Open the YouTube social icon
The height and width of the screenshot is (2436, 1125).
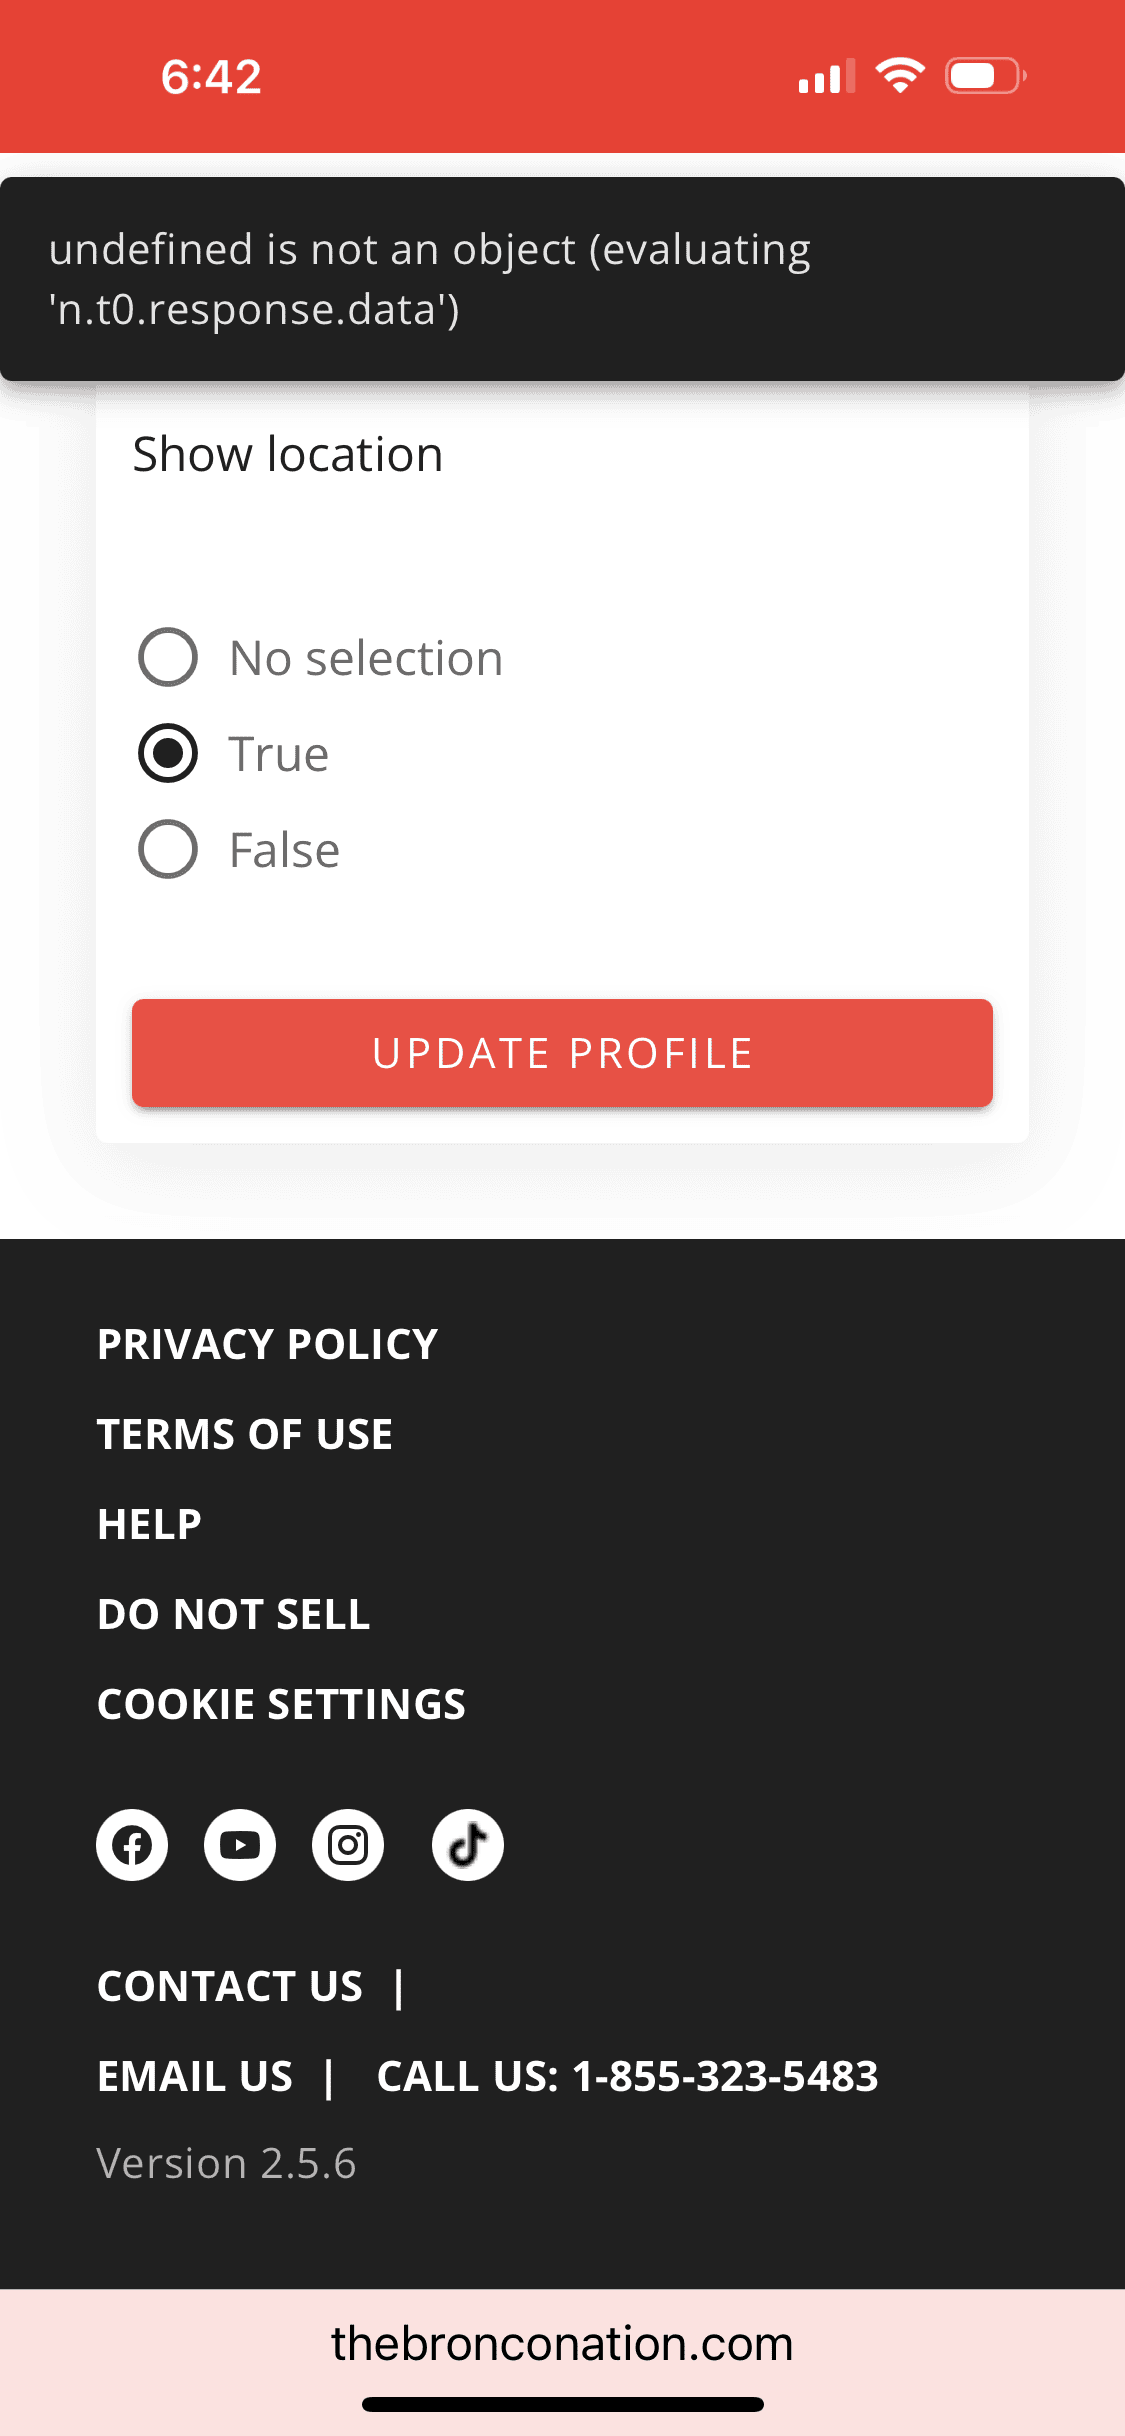point(240,1845)
